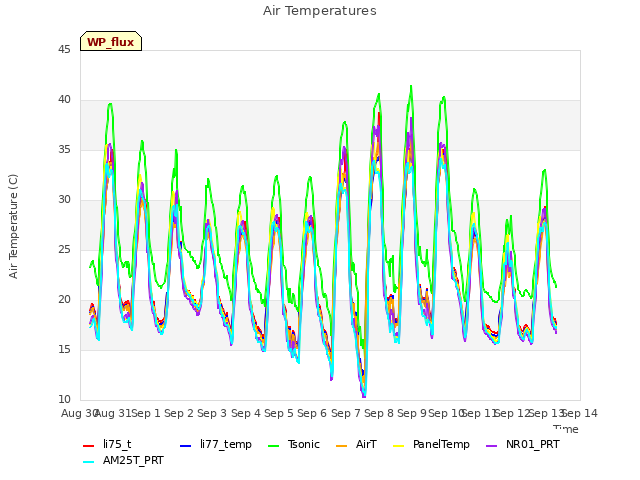Click the cyan AM25T_PRT legend swatch
The height and width of the screenshot is (480, 640).
pos(89,461)
